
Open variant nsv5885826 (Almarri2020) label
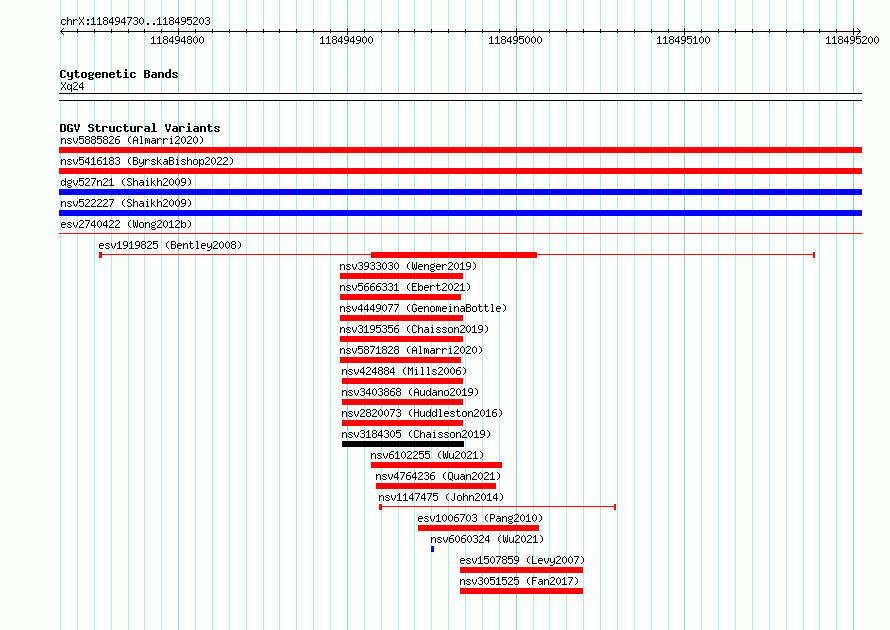point(132,140)
